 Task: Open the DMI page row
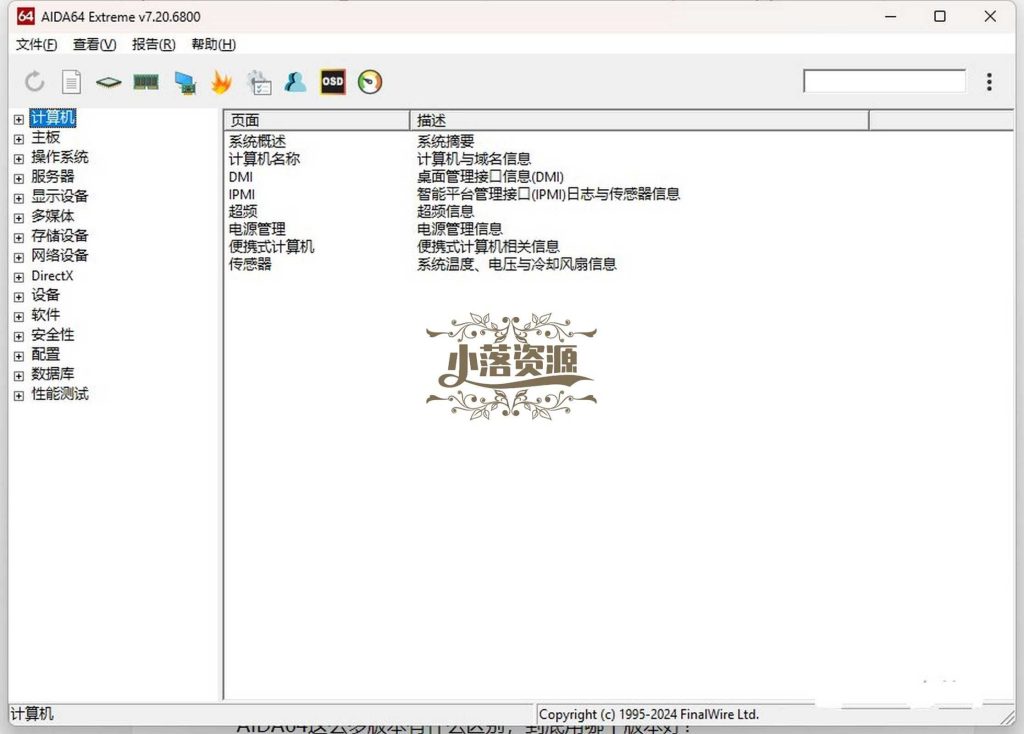pyautogui.click(x=240, y=177)
